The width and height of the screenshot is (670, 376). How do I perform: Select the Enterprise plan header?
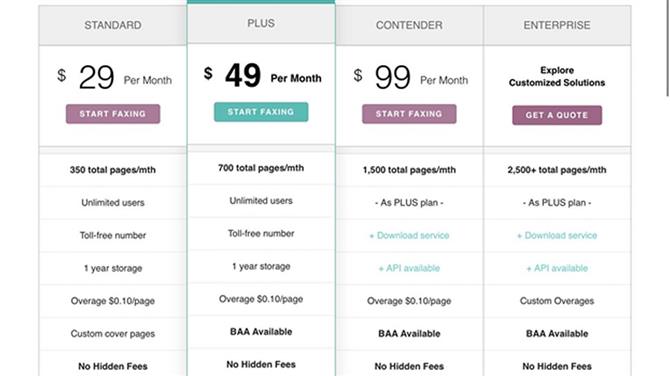(557, 25)
